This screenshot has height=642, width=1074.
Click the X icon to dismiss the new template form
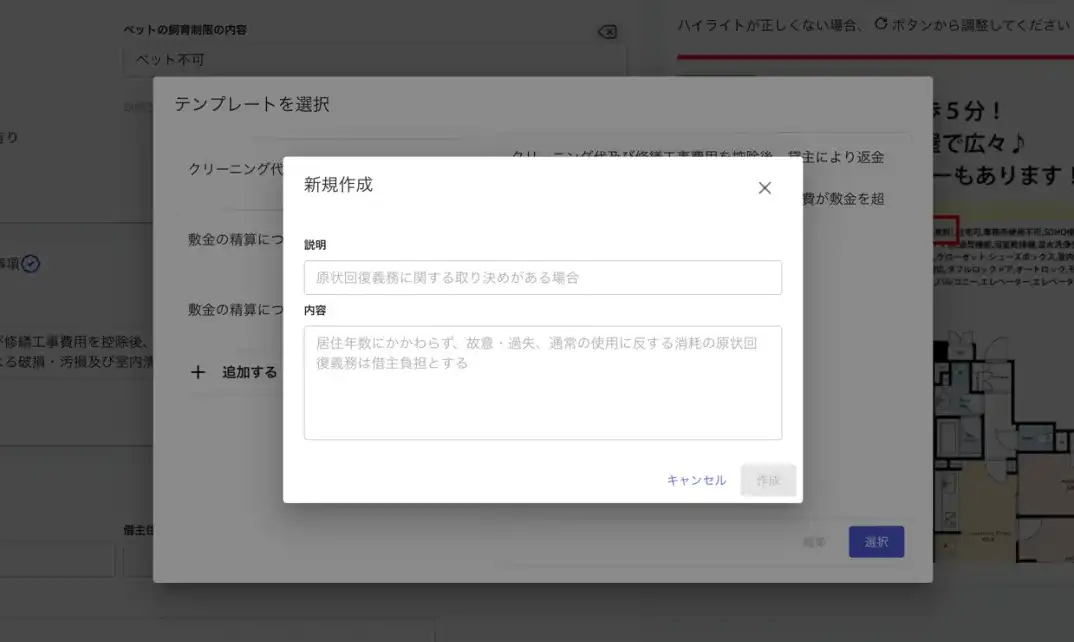(765, 187)
